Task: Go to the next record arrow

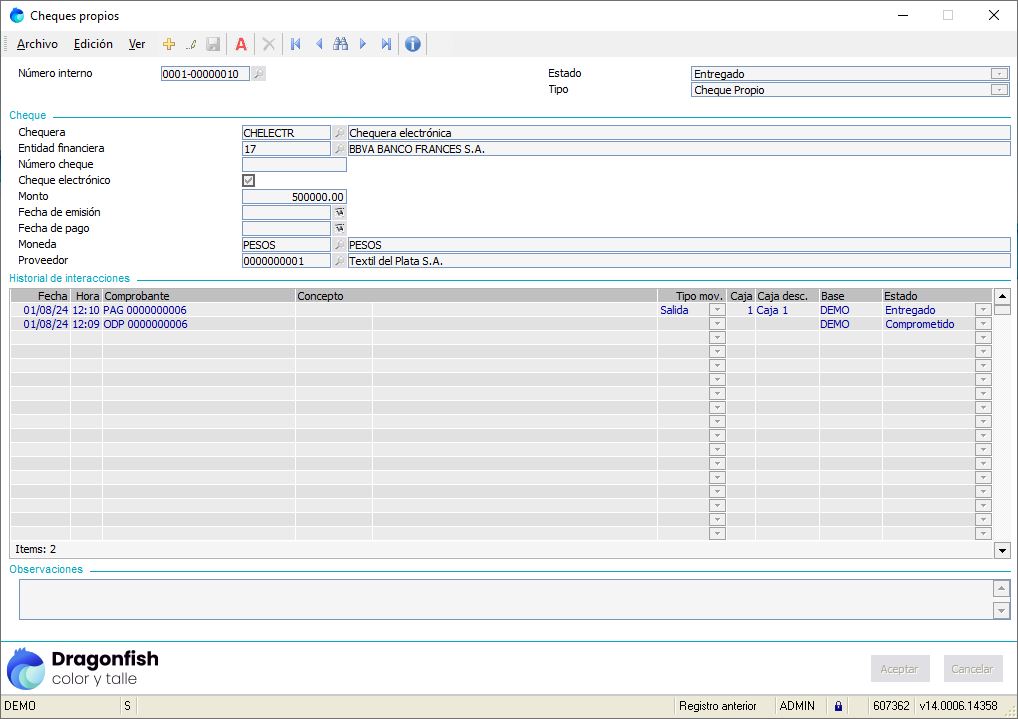Action: coord(363,44)
